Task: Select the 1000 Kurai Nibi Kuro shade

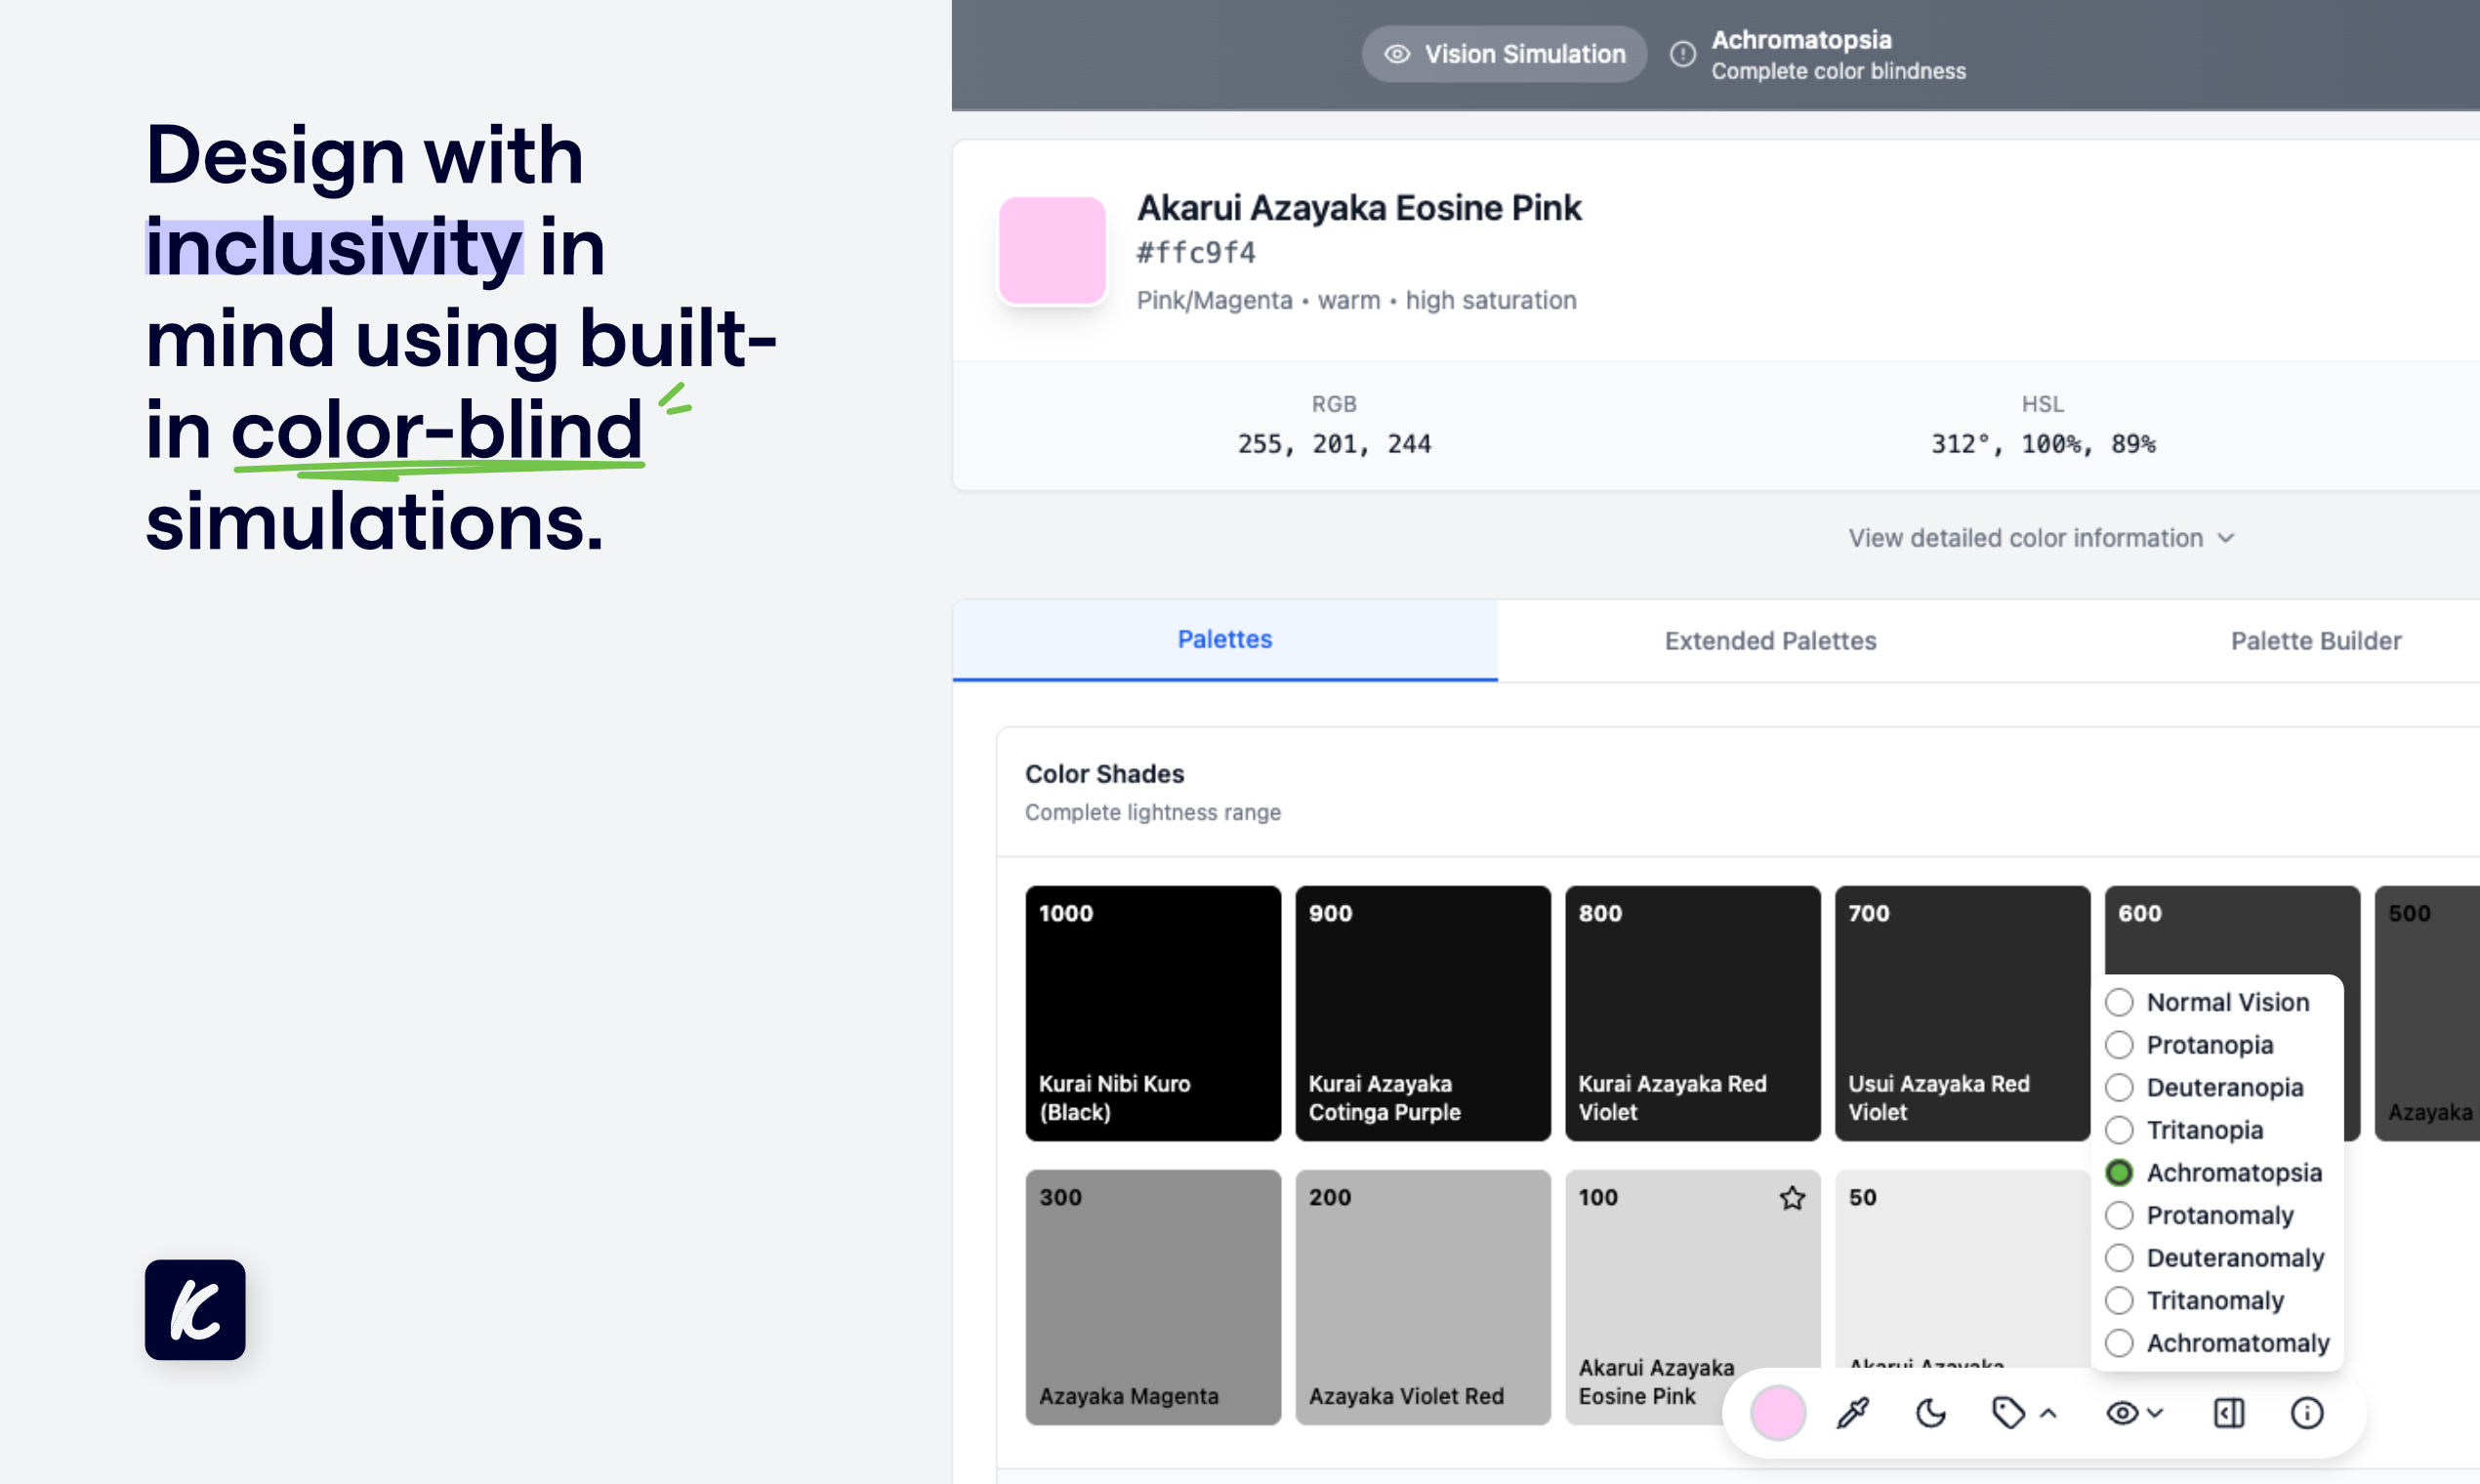Action: pyautogui.click(x=1152, y=1012)
